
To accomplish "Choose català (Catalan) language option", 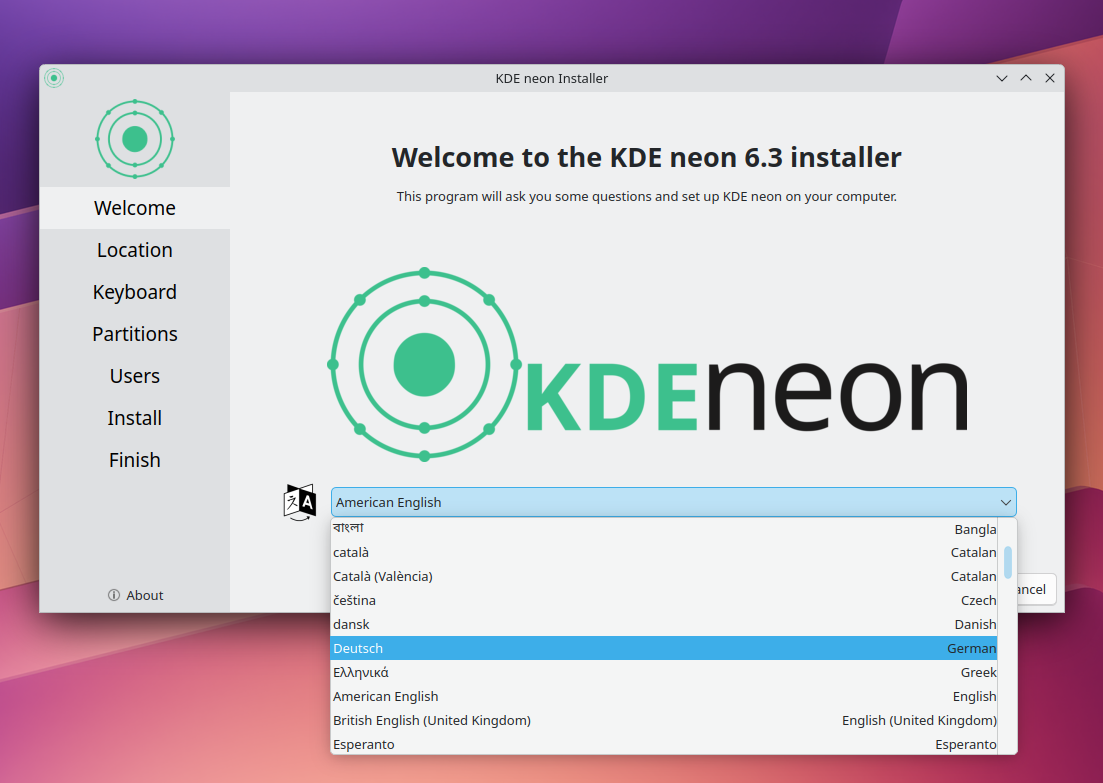I will click(663, 552).
